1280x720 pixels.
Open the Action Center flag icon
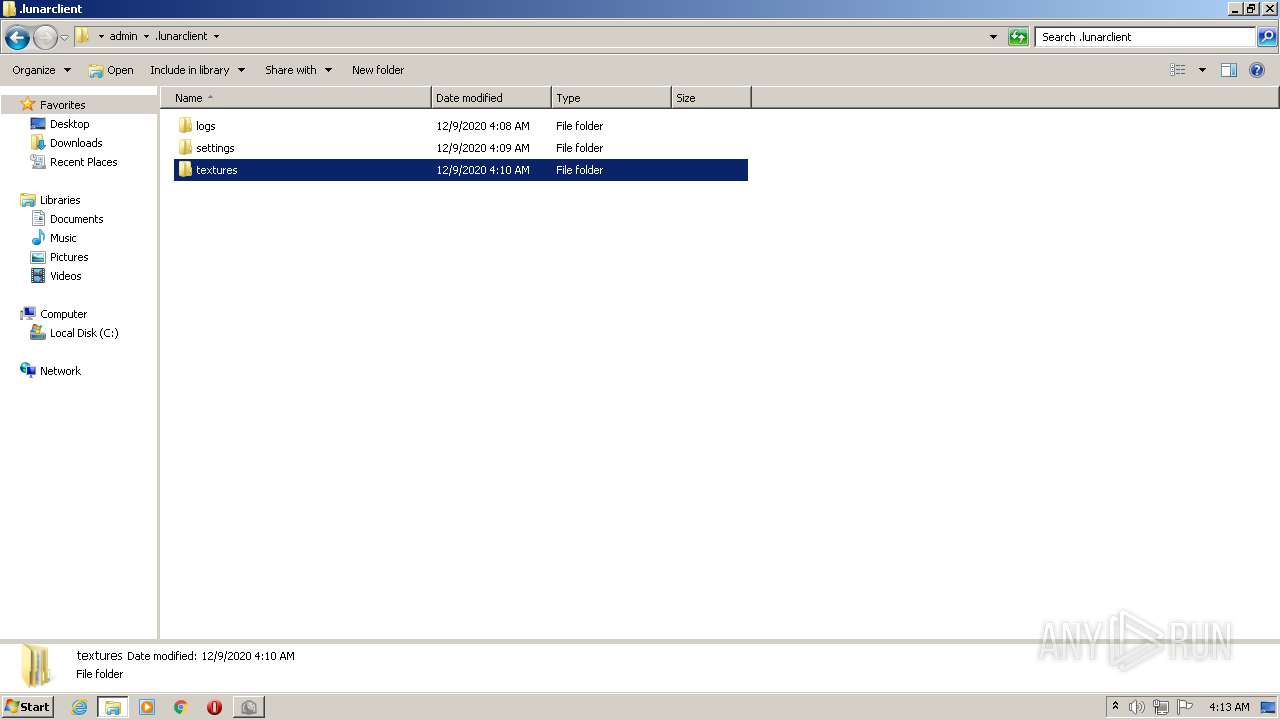(x=1185, y=707)
